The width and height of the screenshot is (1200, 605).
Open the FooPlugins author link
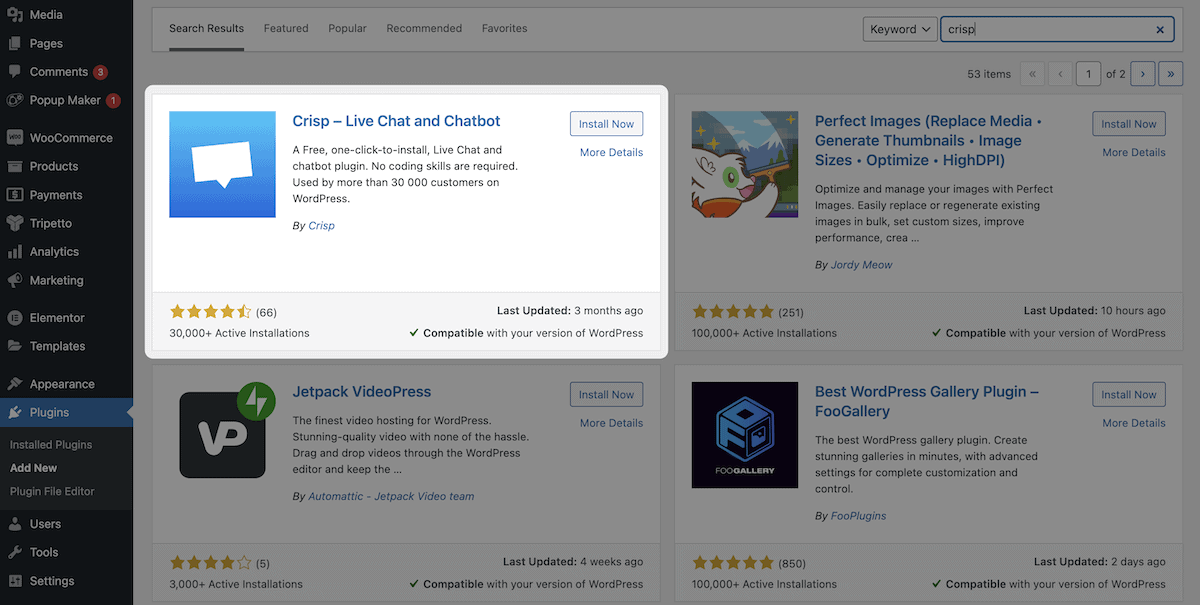[x=859, y=516]
